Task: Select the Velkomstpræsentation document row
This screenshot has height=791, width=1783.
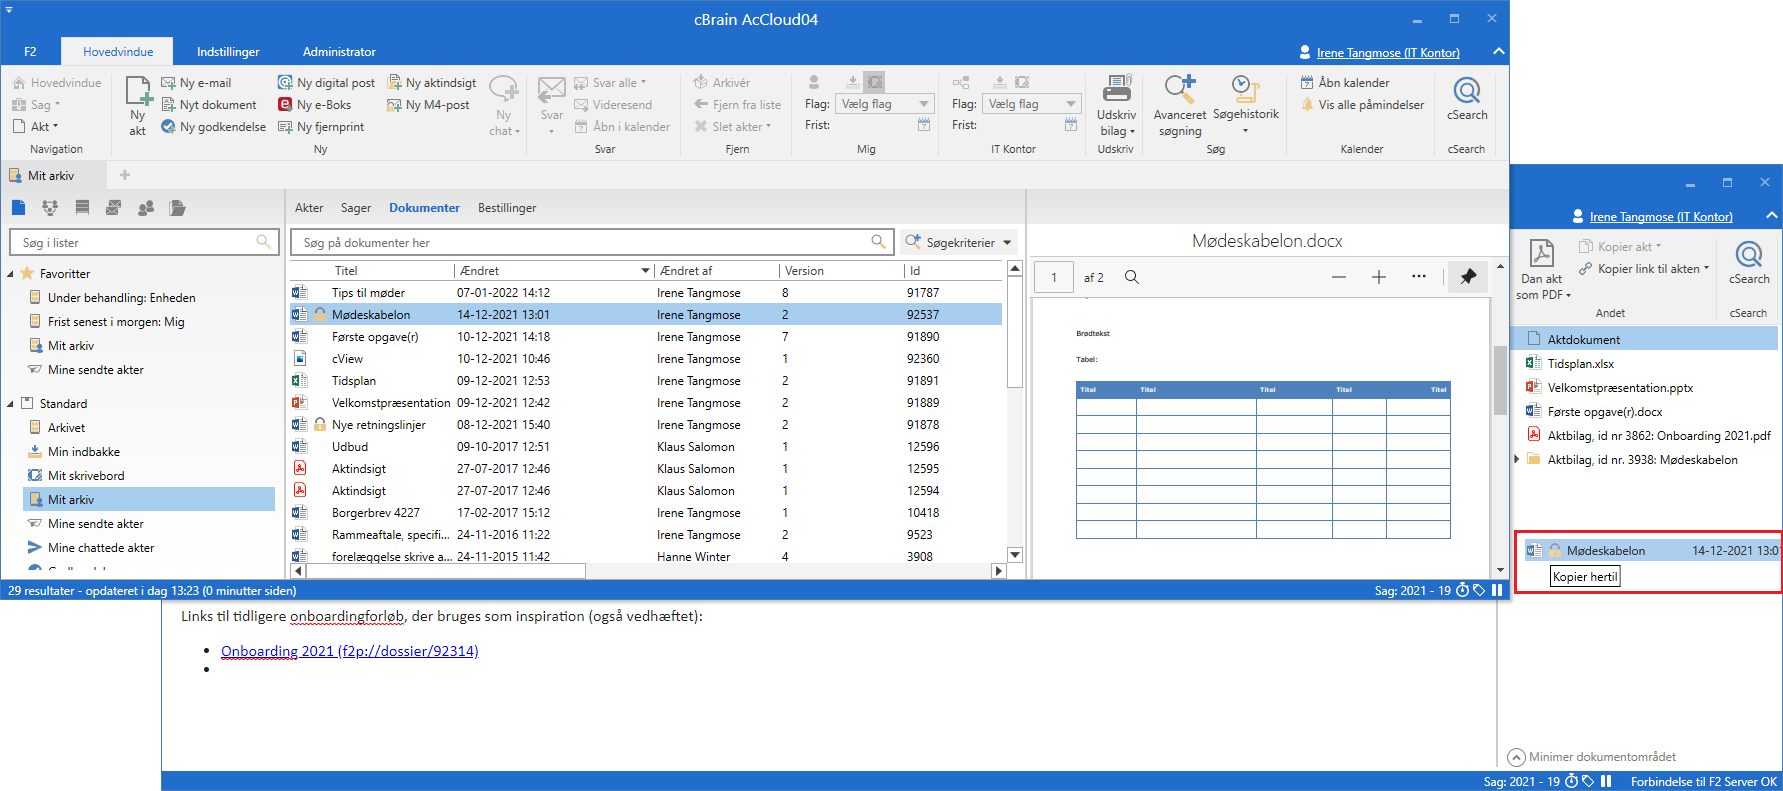Action: [646, 403]
